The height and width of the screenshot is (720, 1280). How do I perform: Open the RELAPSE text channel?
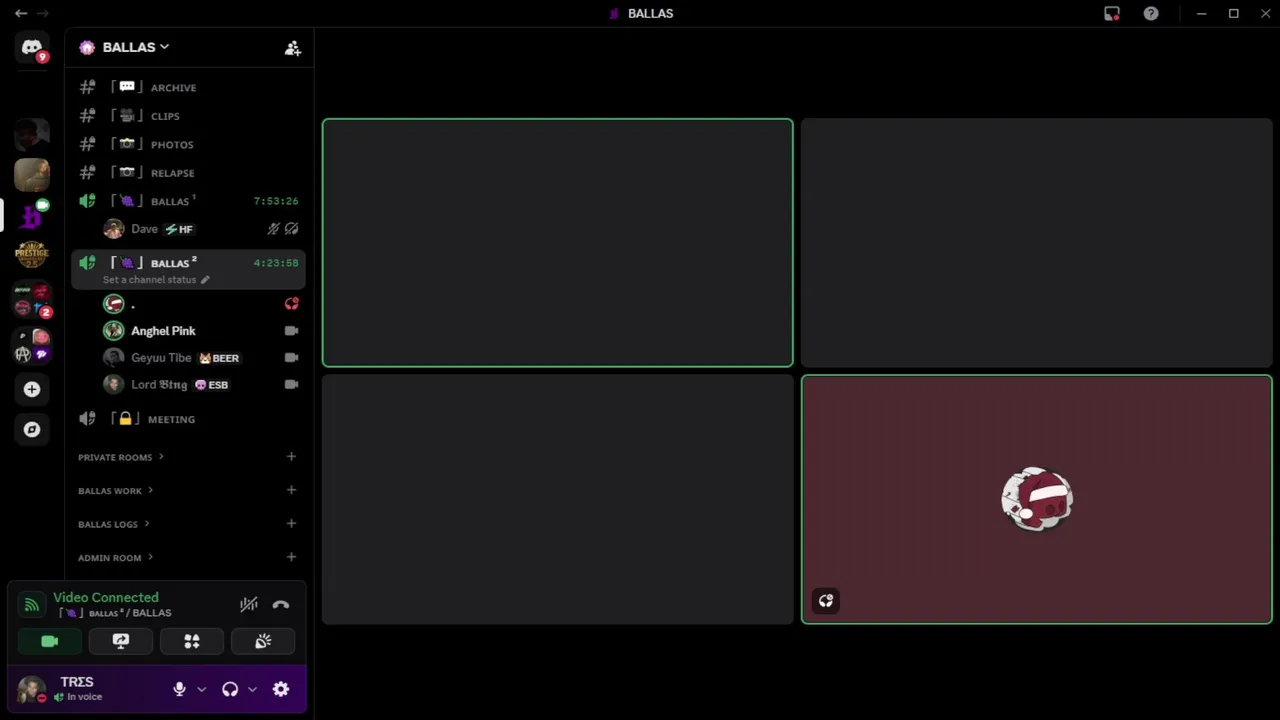tap(188, 173)
